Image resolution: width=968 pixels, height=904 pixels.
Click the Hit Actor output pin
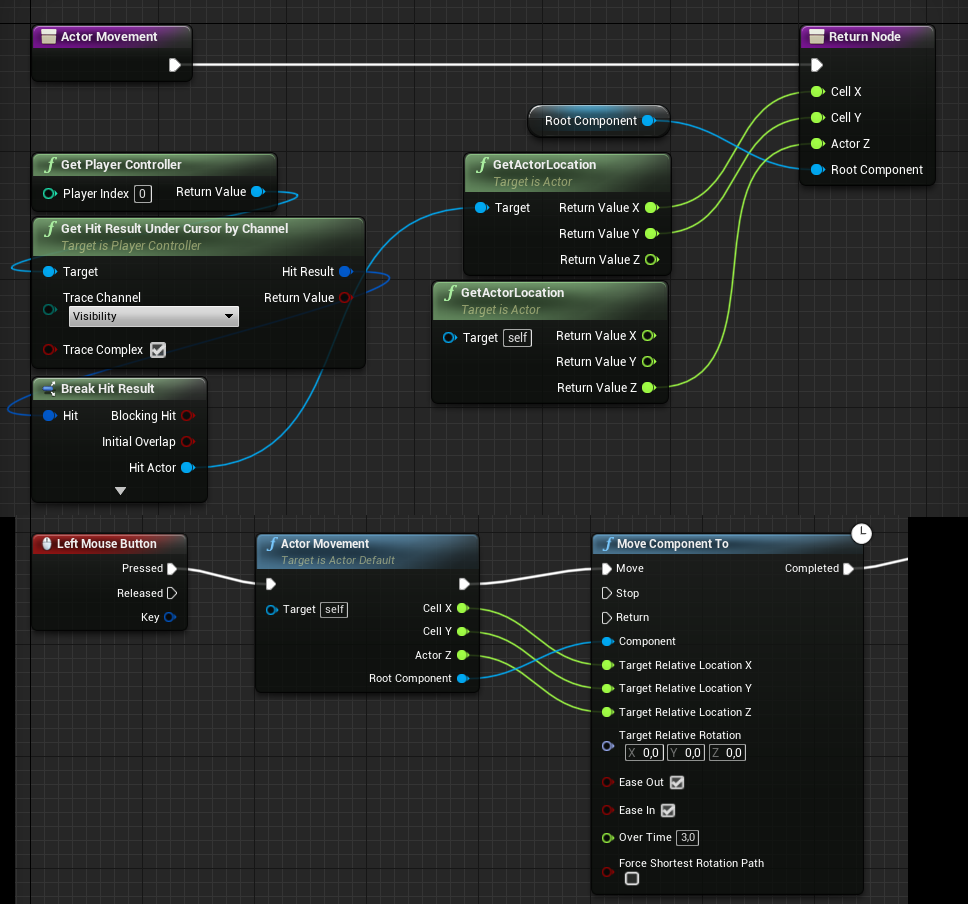(188, 467)
